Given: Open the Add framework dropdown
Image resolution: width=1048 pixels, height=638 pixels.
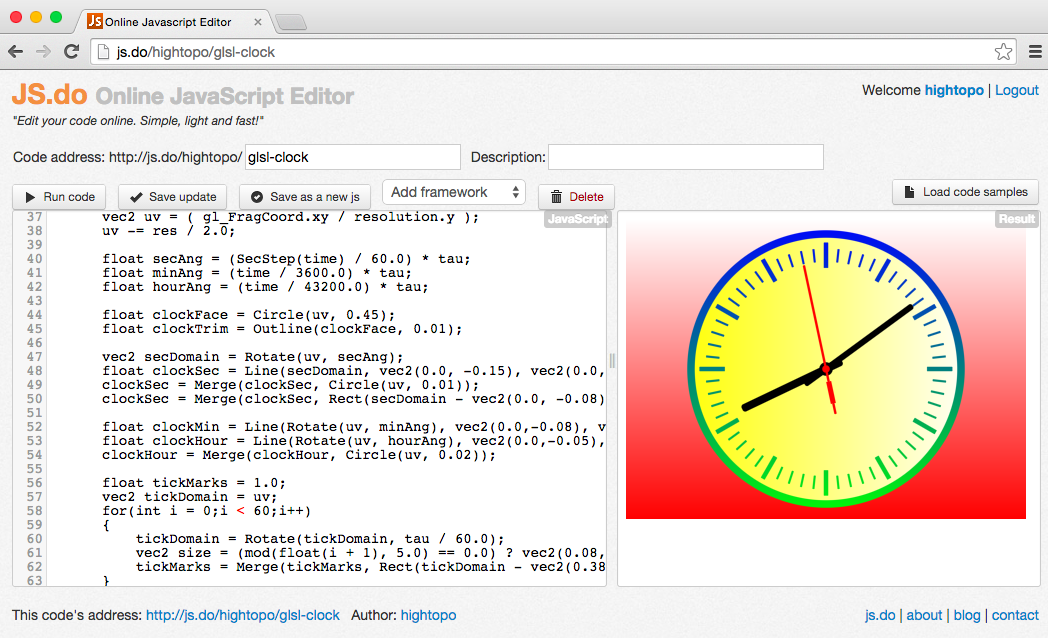Looking at the screenshot, I should 454,192.
